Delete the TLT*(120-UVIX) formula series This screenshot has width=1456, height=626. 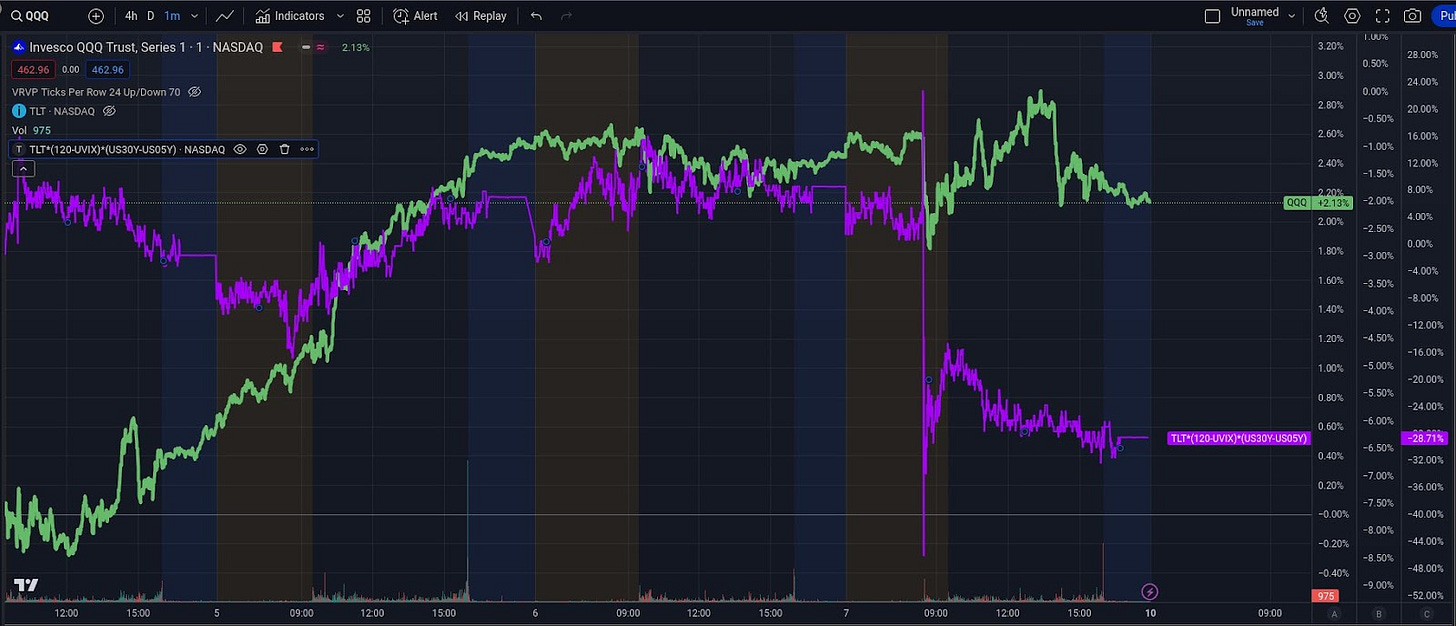pos(284,149)
